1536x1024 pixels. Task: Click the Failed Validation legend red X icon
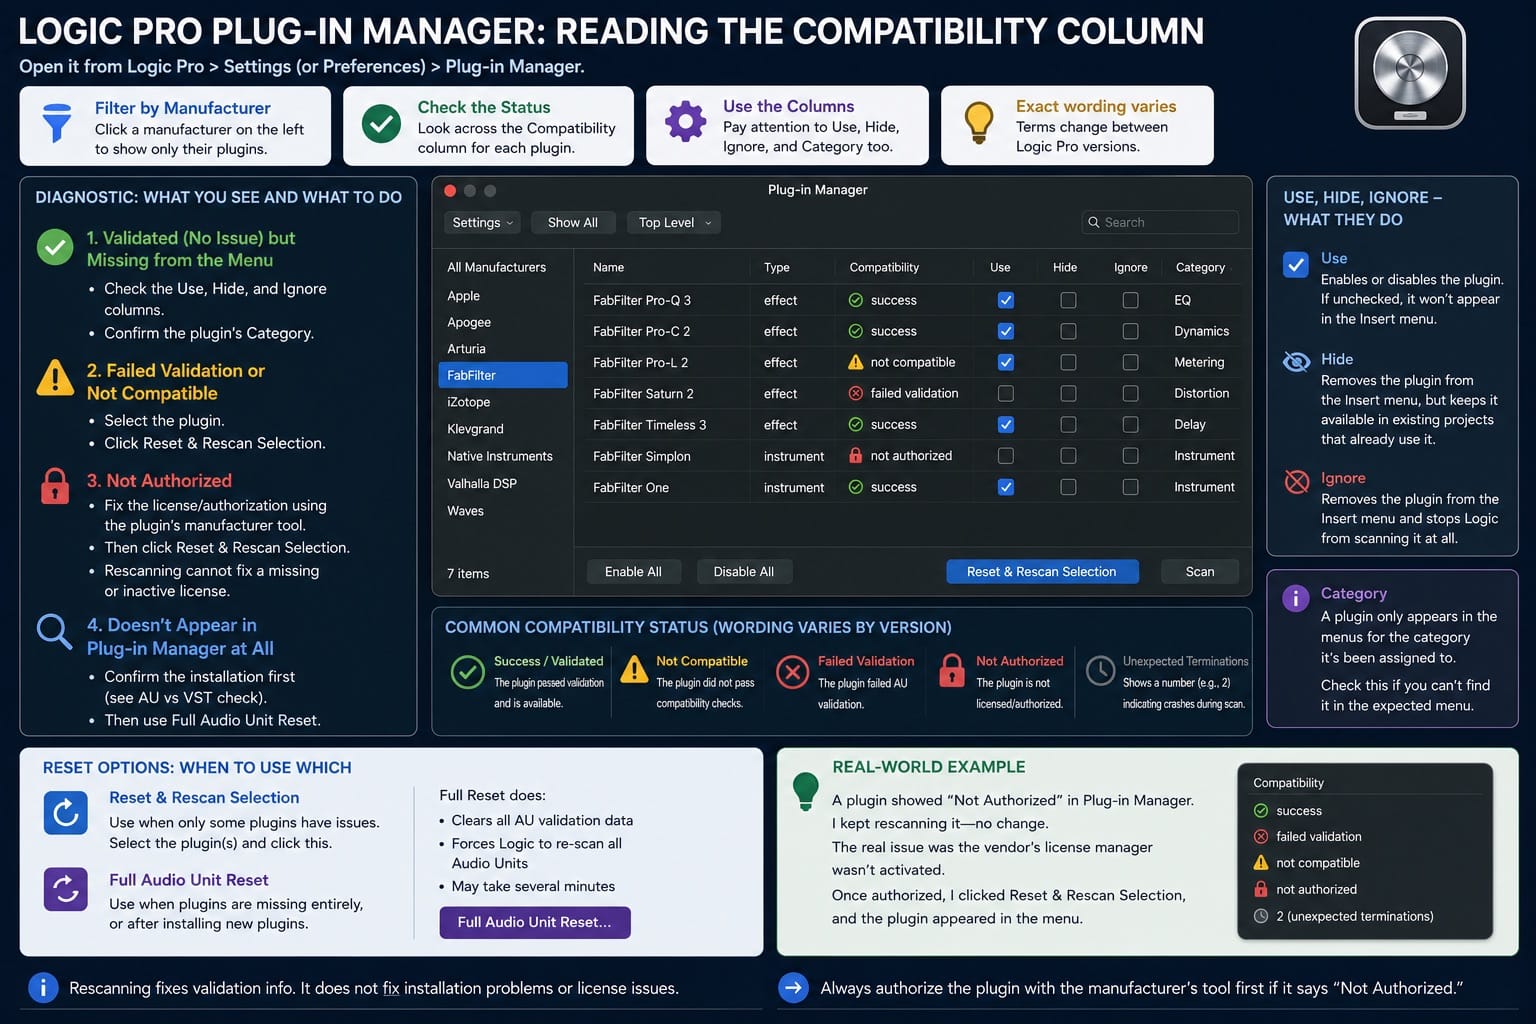pyautogui.click(x=793, y=672)
